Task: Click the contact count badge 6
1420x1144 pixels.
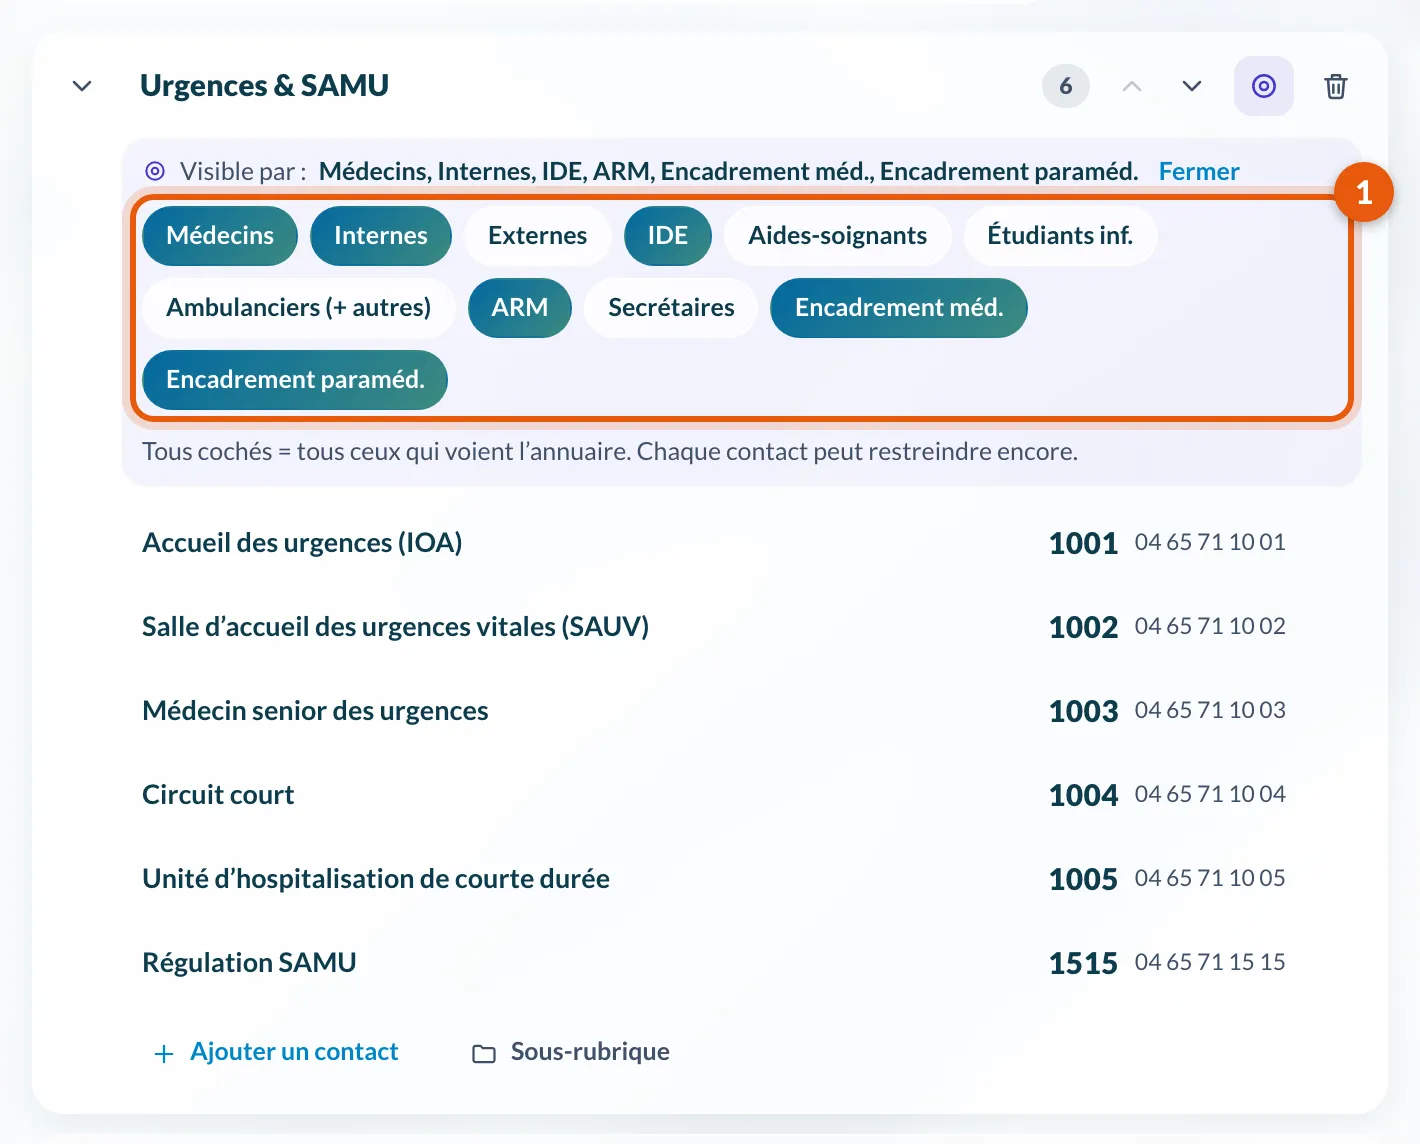Action: 1066,86
